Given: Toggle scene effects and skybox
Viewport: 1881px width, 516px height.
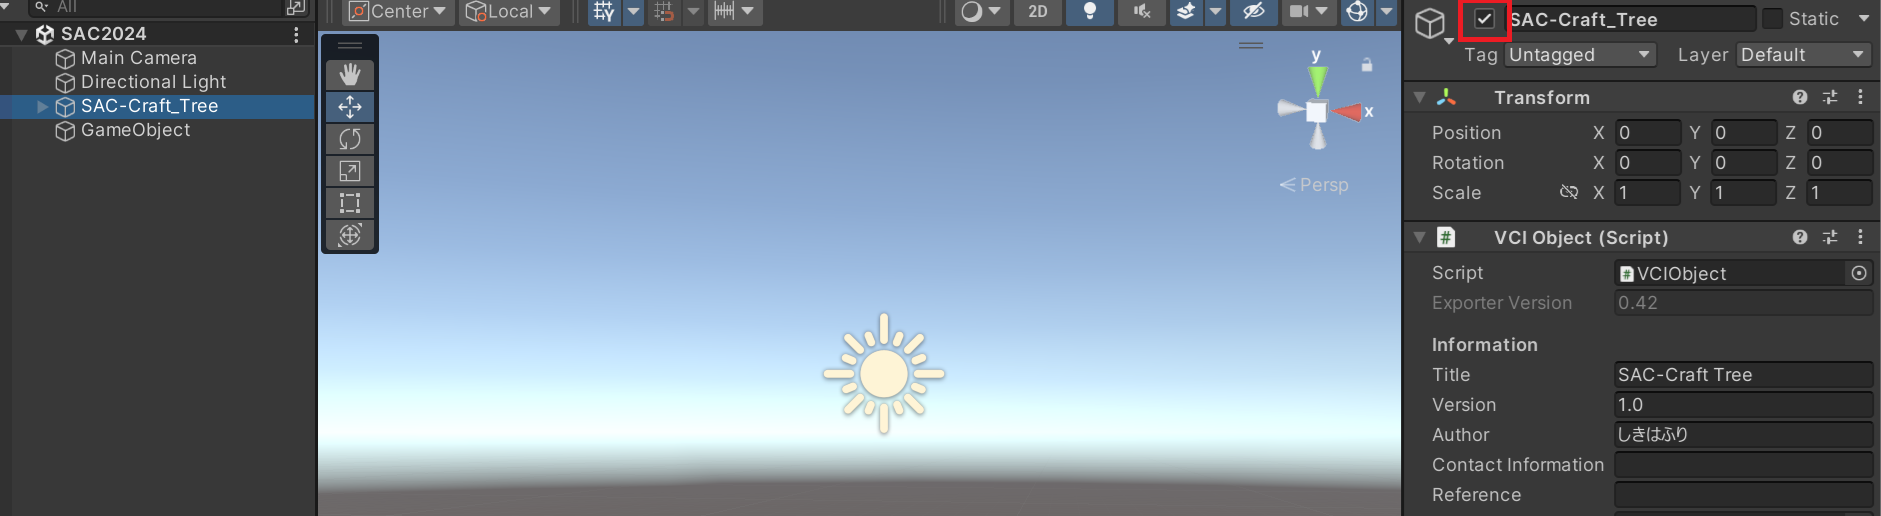Looking at the screenshot, I should (1185, 12).
